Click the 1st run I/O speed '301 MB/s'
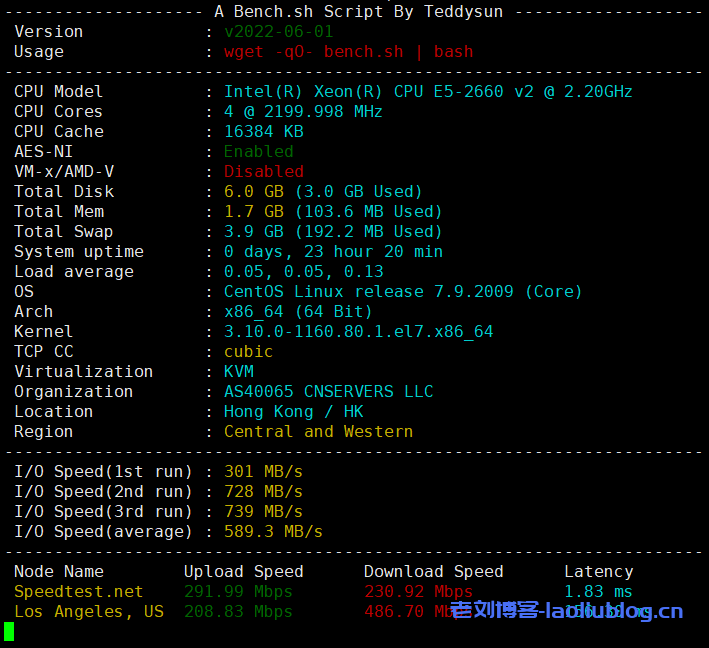The image size is (709, 648). [x=264, y=471]
